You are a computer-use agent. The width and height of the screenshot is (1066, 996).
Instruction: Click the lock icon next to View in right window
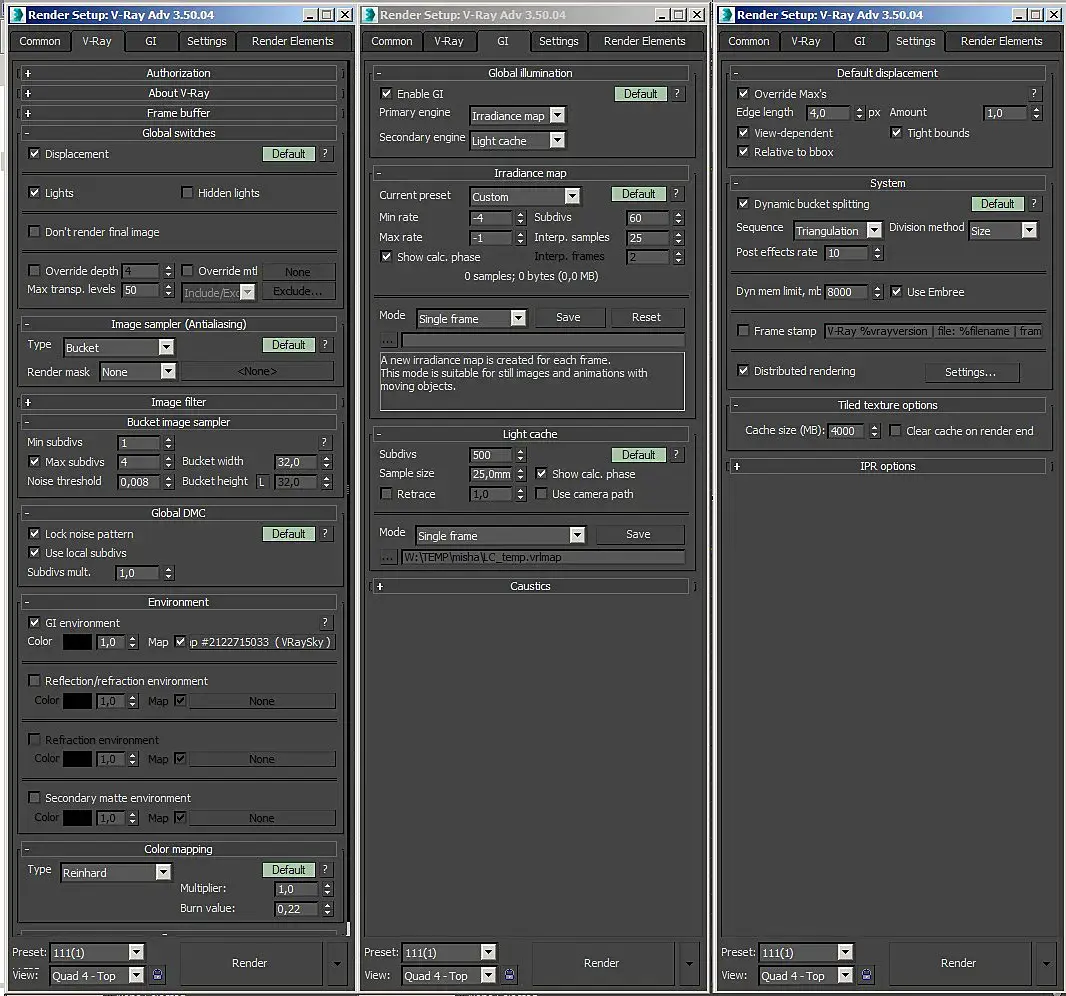(x=866, y=975)
